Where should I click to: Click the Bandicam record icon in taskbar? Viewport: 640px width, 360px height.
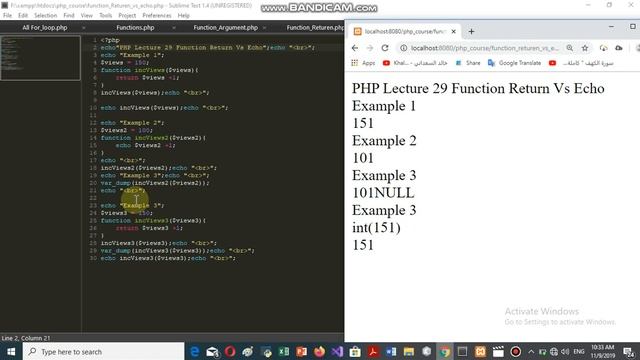pos(516,351)
